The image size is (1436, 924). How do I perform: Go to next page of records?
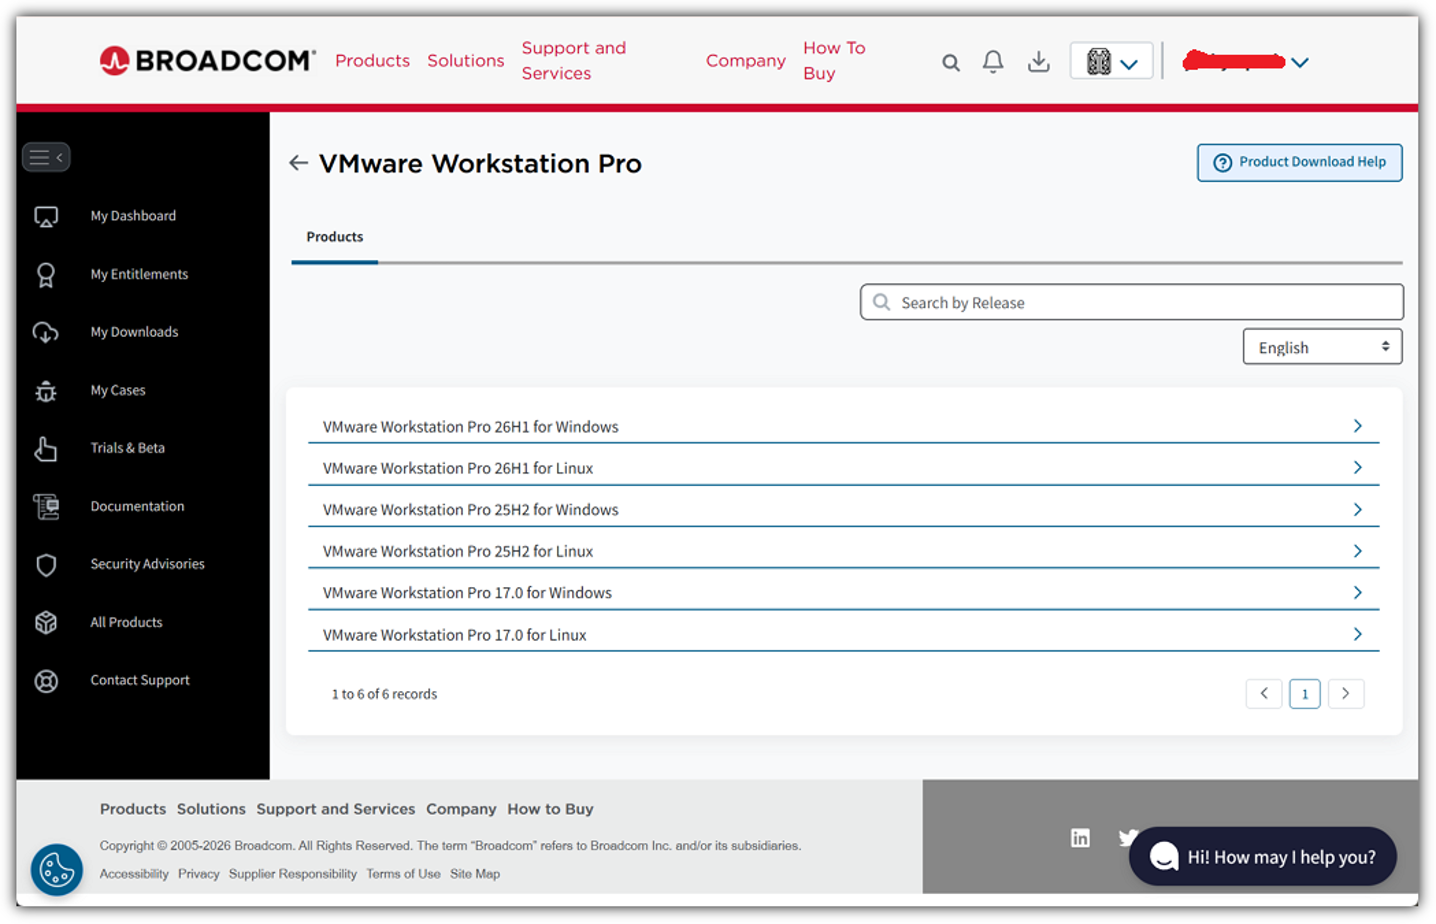tap(1346, 693)
